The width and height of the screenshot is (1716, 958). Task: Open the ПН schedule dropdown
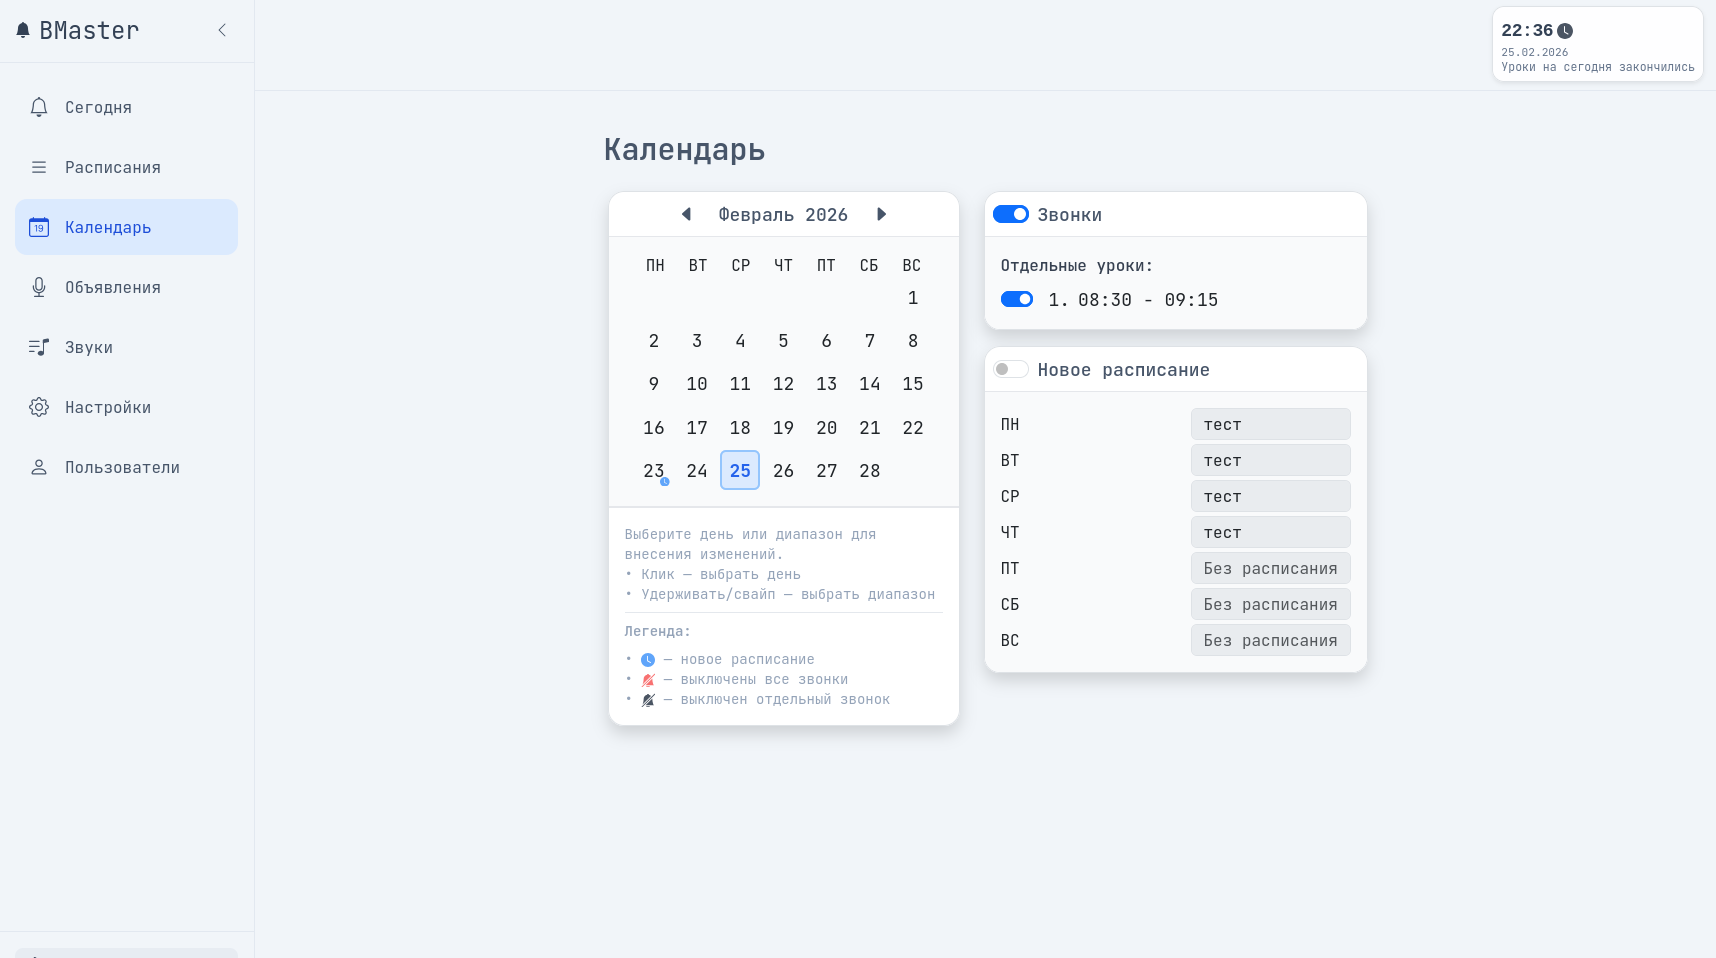(1270, 424)
